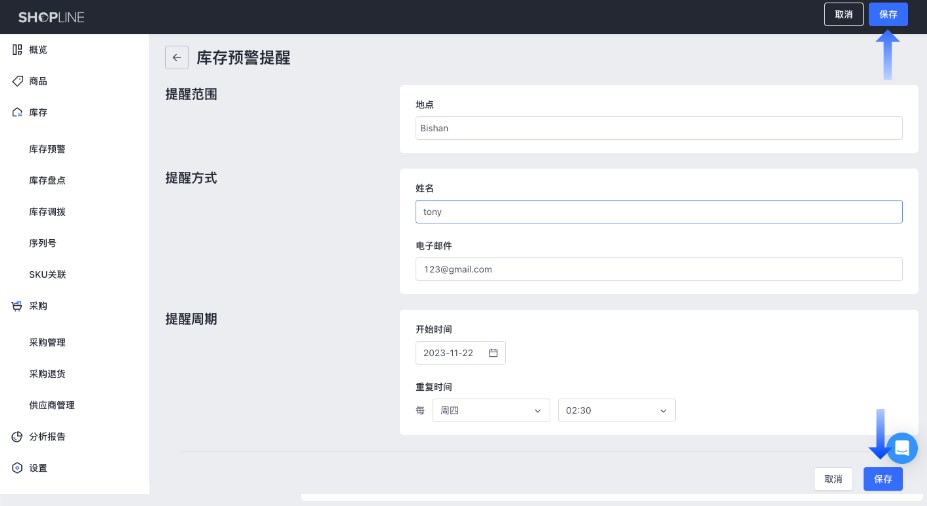Screen dimensions: 927x506
Task: Open the 周四 weekday dropdown
Action: (491, 410)
